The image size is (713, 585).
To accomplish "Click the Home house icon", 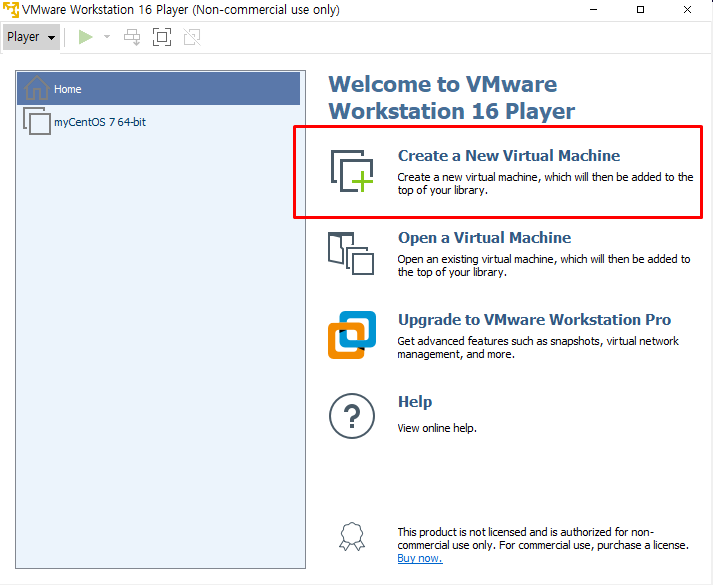I will (36, 88).
